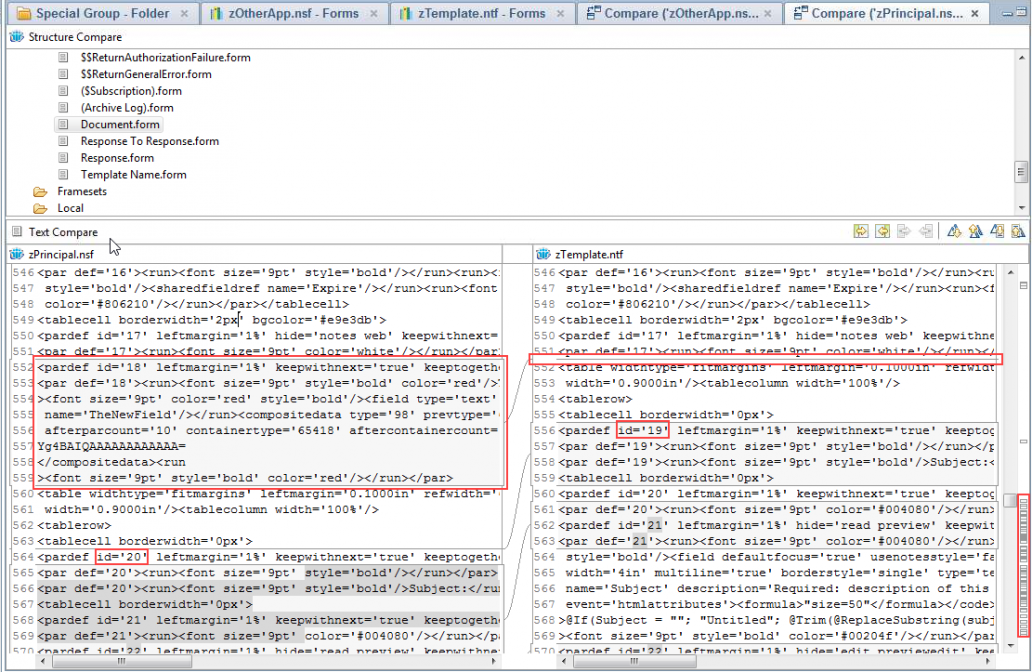Jump to previous change
This screenshot has width=1032, height=672.
tap(1018, 231)
